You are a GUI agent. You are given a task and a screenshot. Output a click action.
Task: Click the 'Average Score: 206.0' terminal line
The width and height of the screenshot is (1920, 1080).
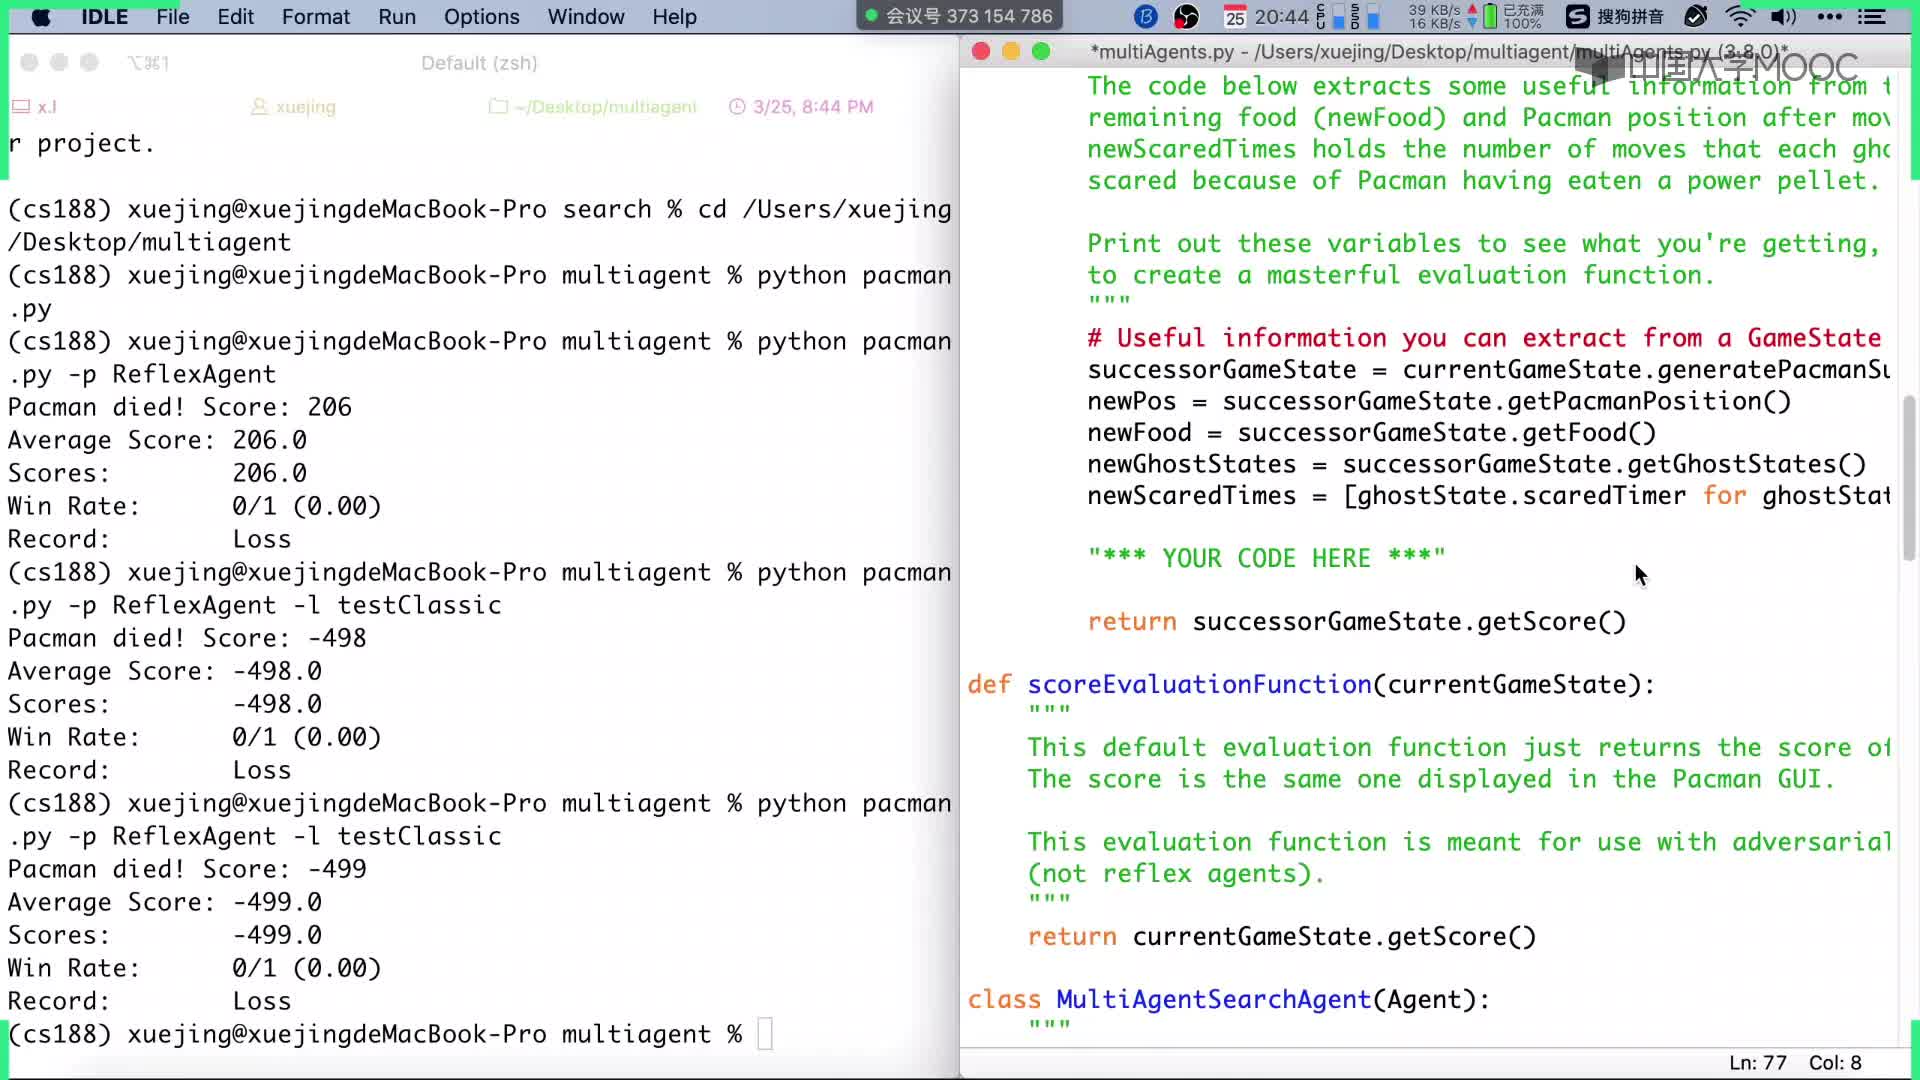[x=157, y=440]
